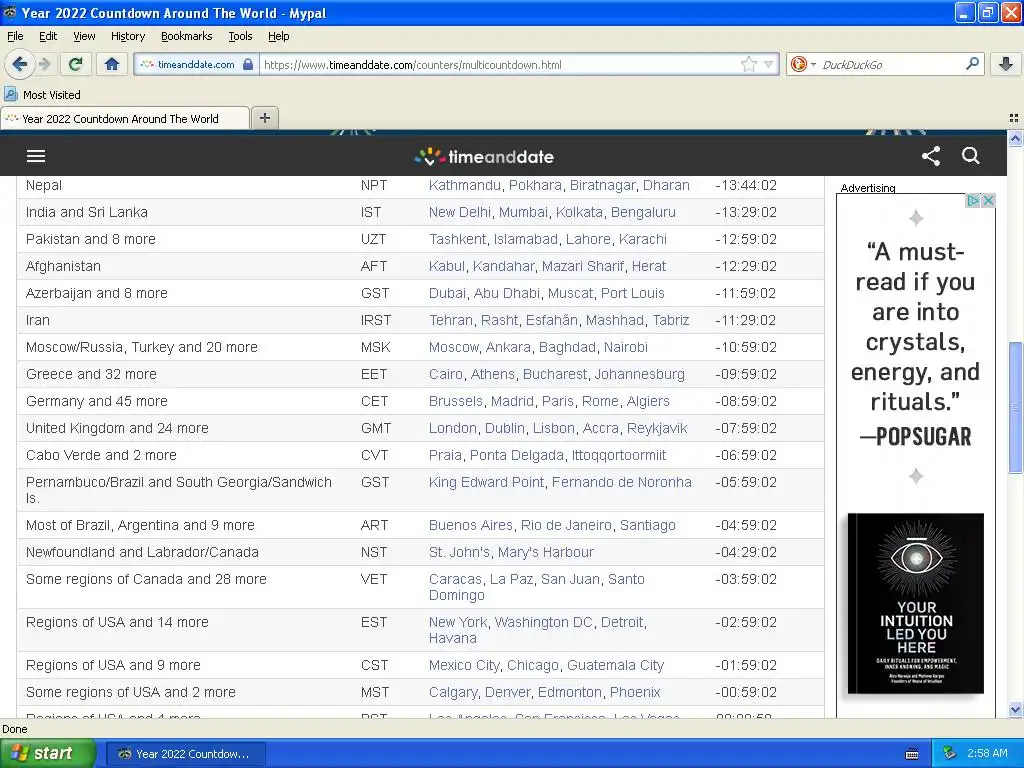Screen dimensions: 1024x768
Task: Open the Most Visited bookmarks folder
Action: (x=42, y=95)
